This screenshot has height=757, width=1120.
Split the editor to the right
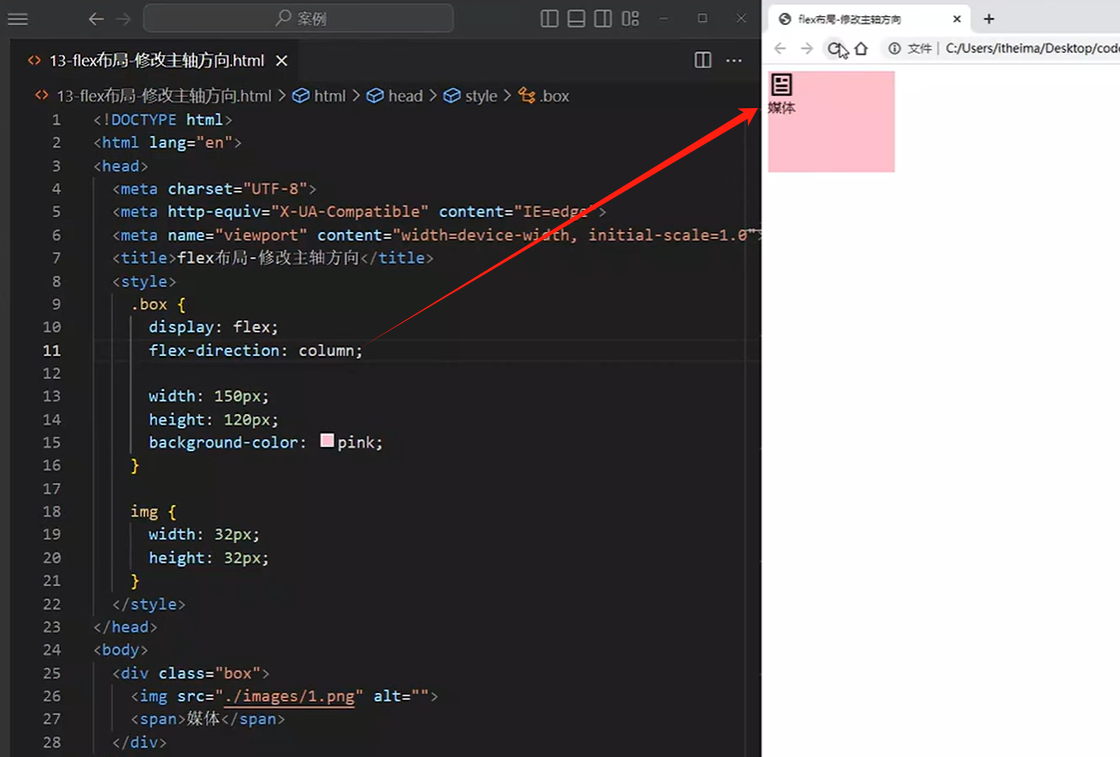(x=703, y=61)
